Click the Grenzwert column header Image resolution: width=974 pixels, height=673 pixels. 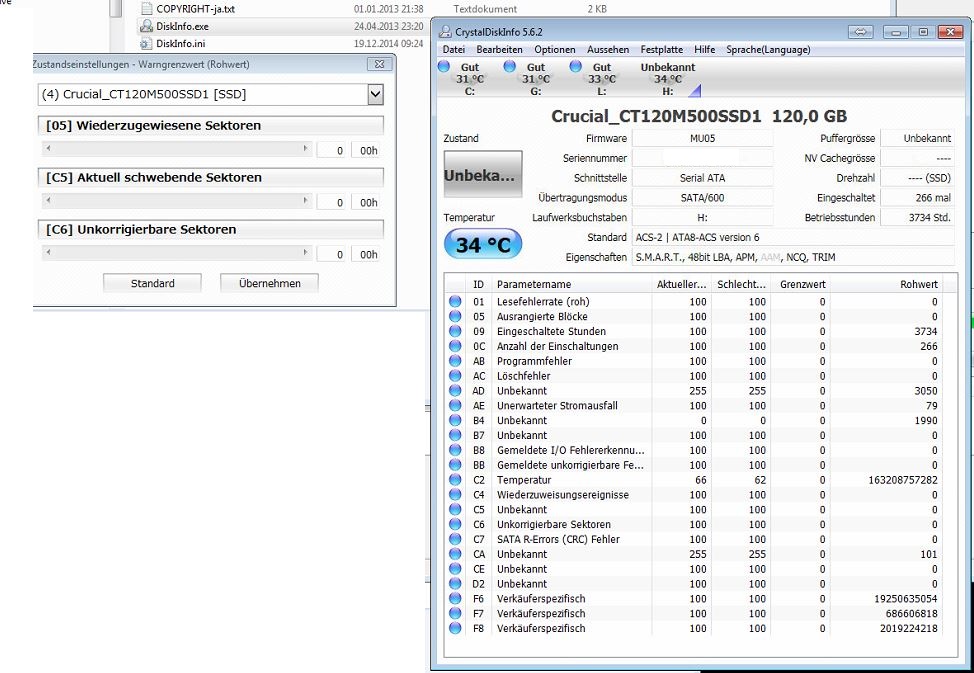pyautogui.click(x=799, y=284)
